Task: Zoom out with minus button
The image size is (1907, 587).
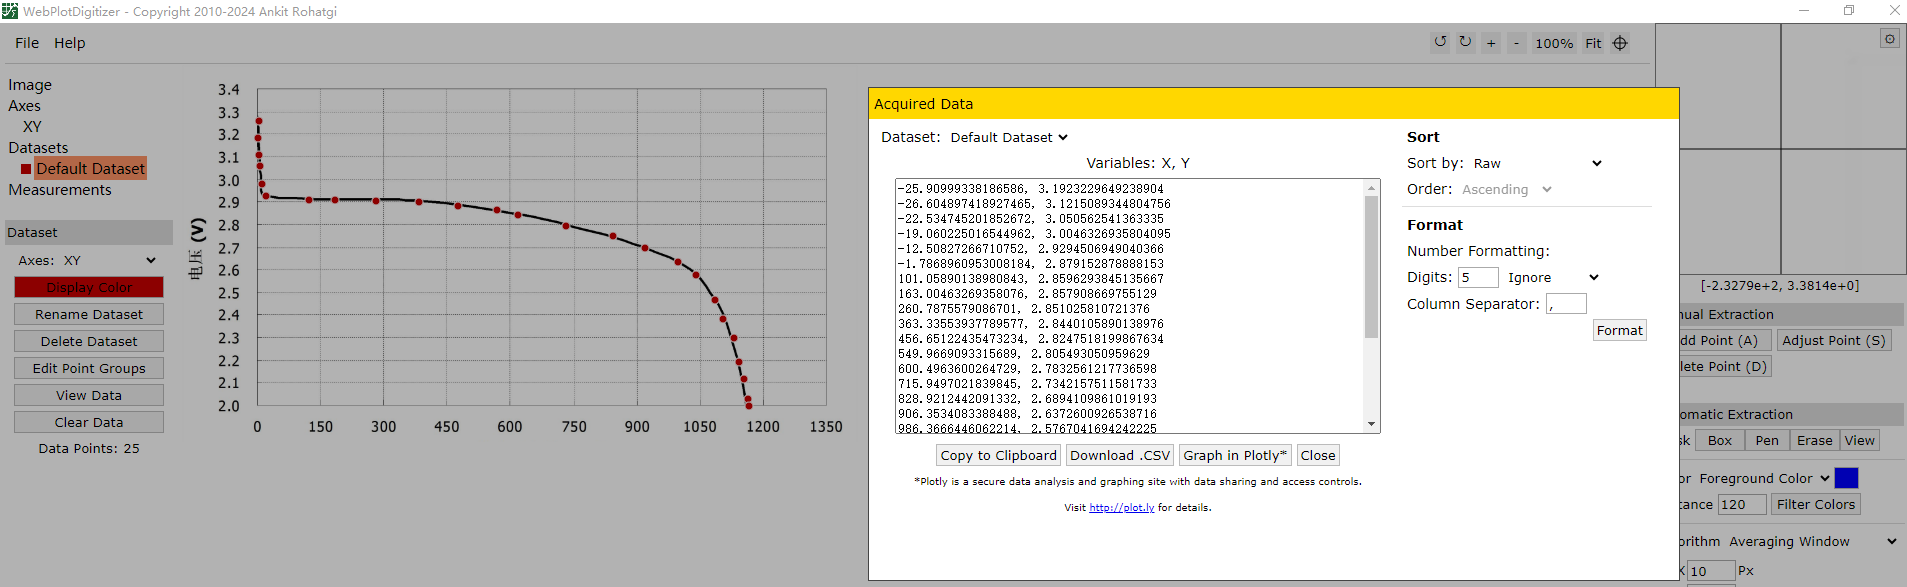Action: click(x=1516, y=43)
